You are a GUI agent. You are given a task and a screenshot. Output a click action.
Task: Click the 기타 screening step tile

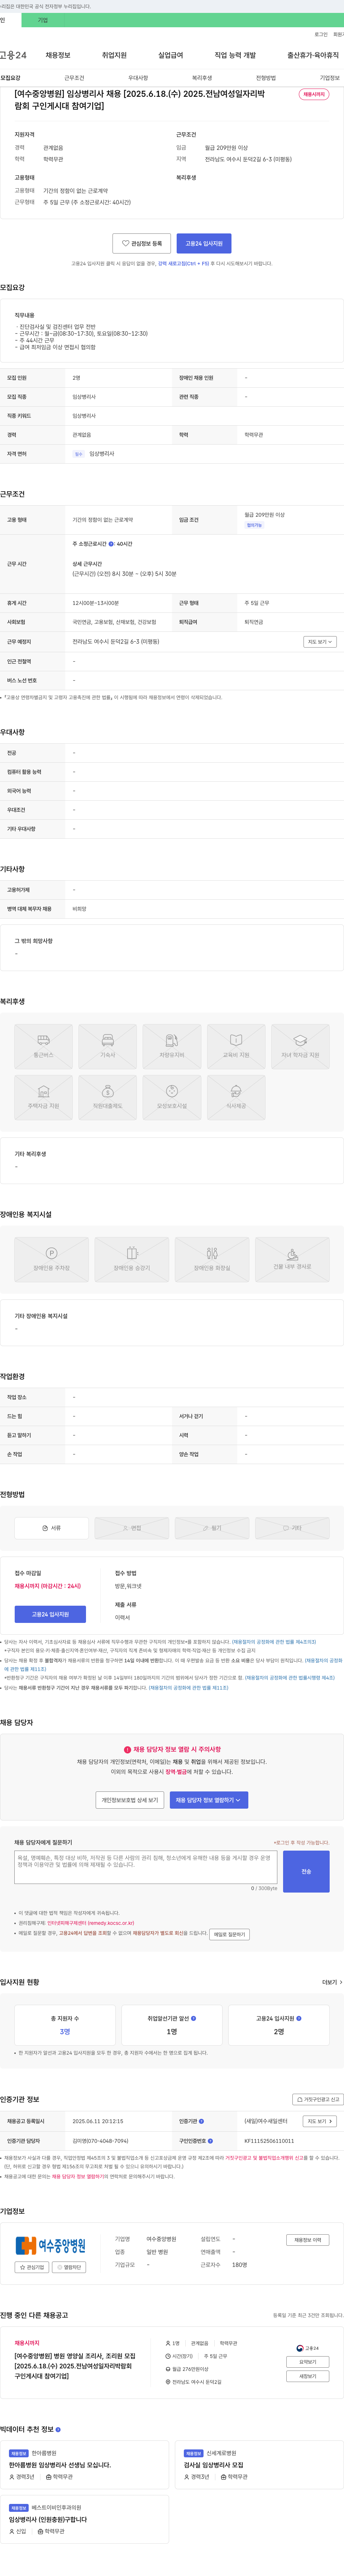tap(292, 1528)
